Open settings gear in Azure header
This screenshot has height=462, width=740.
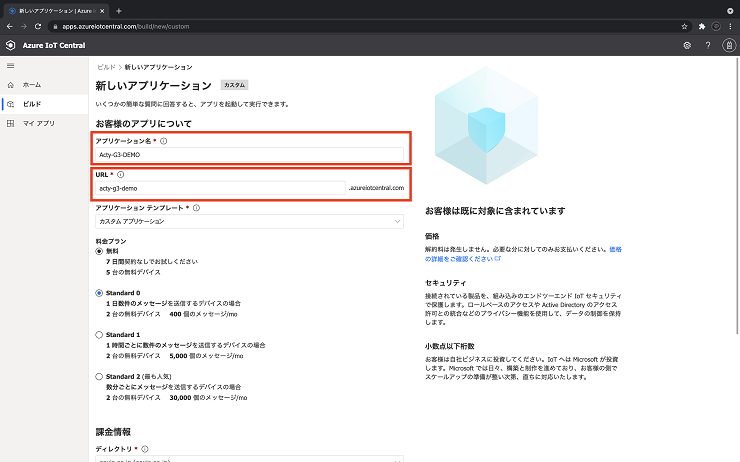687,45
